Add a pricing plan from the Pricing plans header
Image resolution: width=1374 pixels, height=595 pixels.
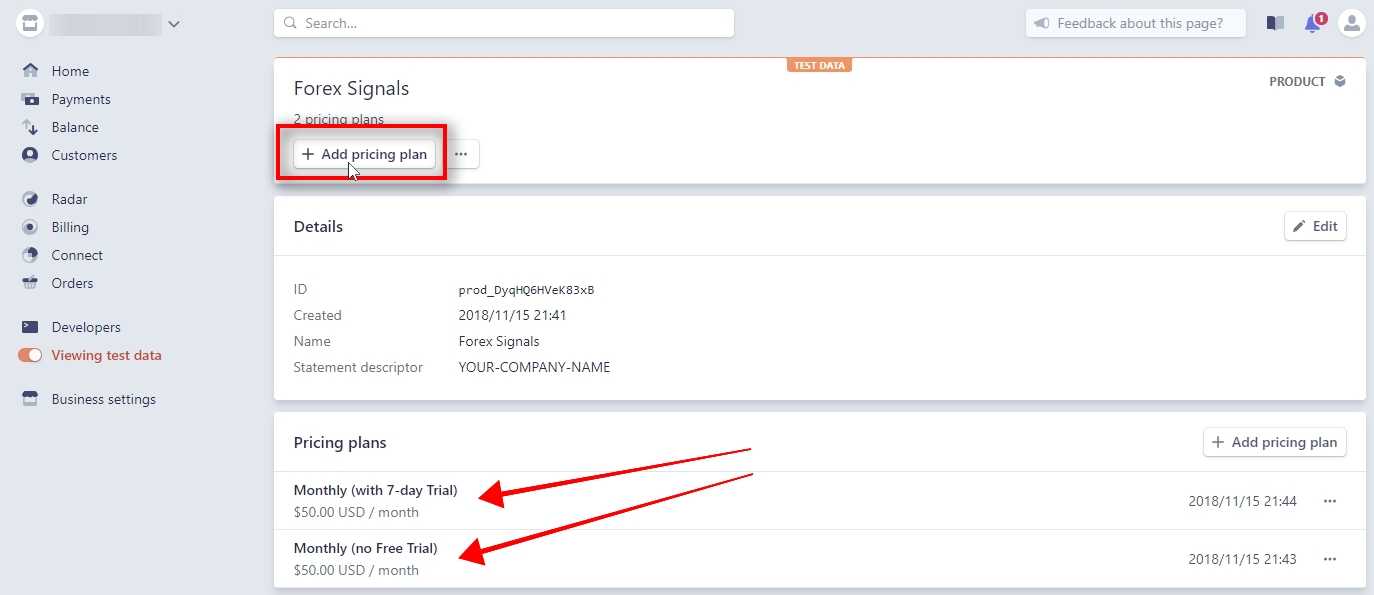[1275, 442]
